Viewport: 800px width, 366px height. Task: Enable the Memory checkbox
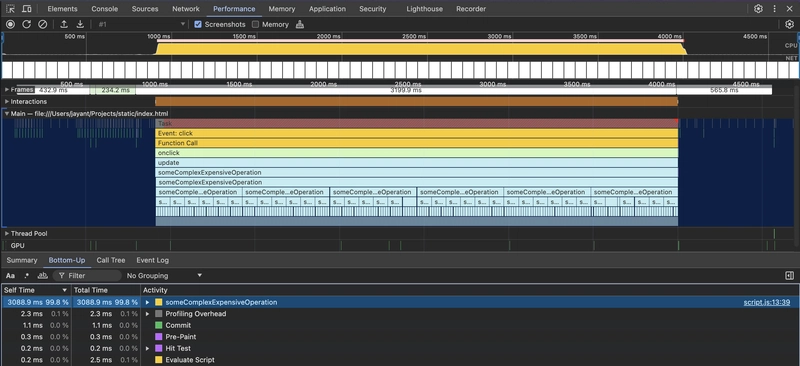pyautogui.click(x=256, y=24)
